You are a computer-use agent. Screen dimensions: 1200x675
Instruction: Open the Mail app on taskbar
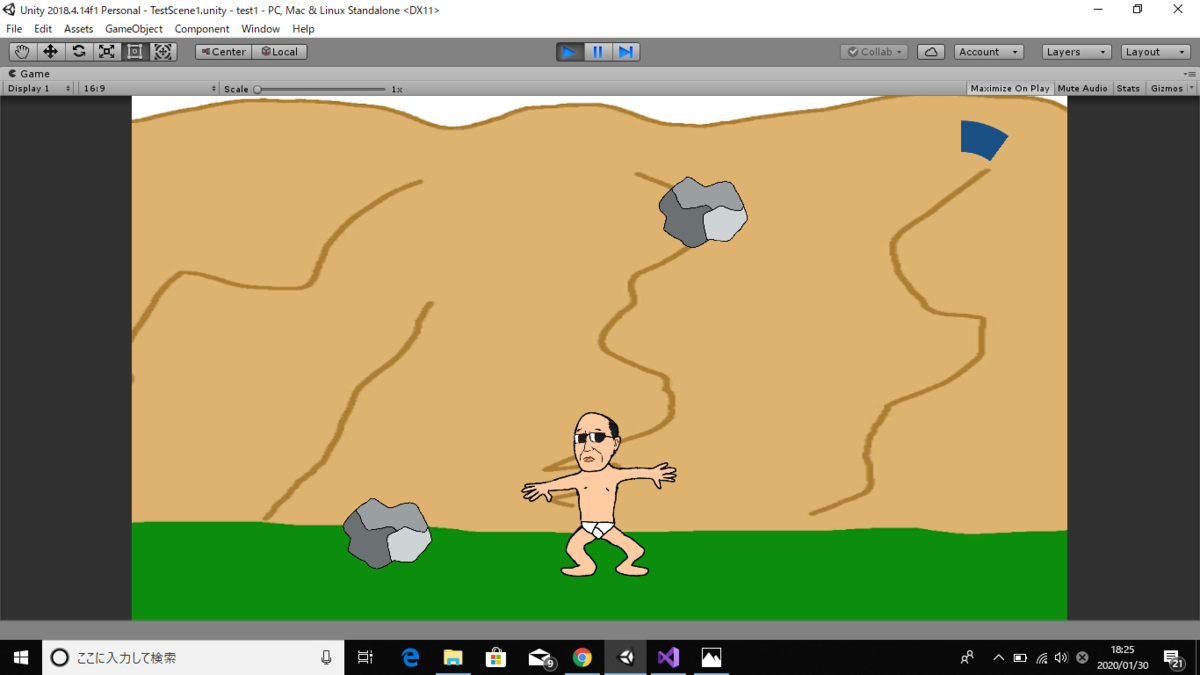coord(540,657)
